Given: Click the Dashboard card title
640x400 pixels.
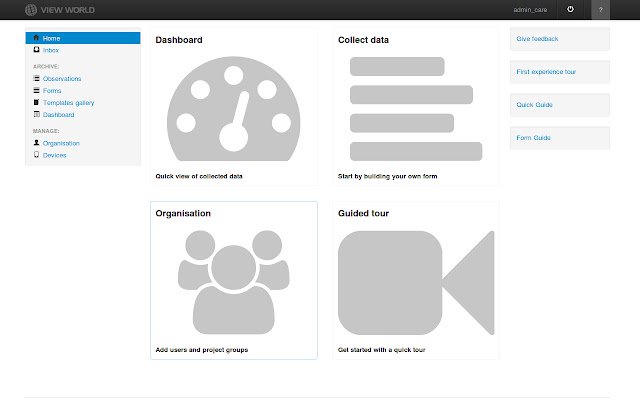Looking at the screenshot, I should click(179, 40).
